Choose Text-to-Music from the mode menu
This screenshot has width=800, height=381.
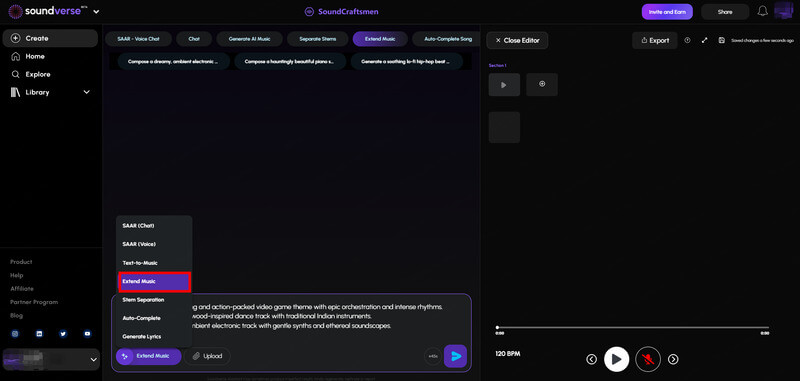pos(154,263)
